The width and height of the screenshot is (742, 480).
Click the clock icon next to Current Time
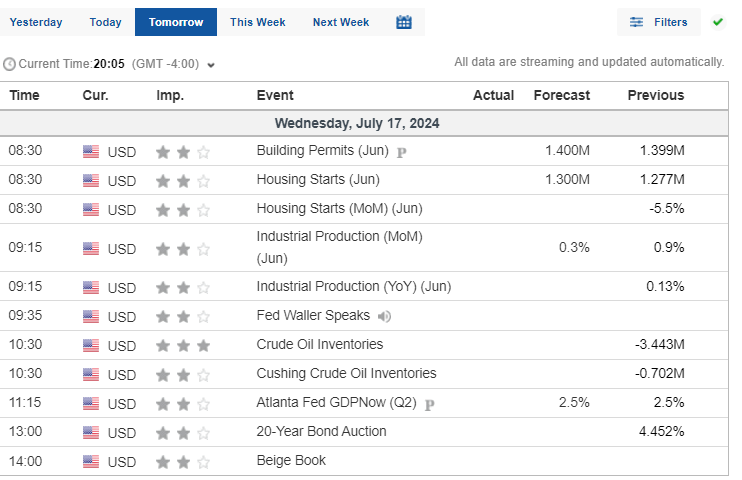tap(9, 64)
